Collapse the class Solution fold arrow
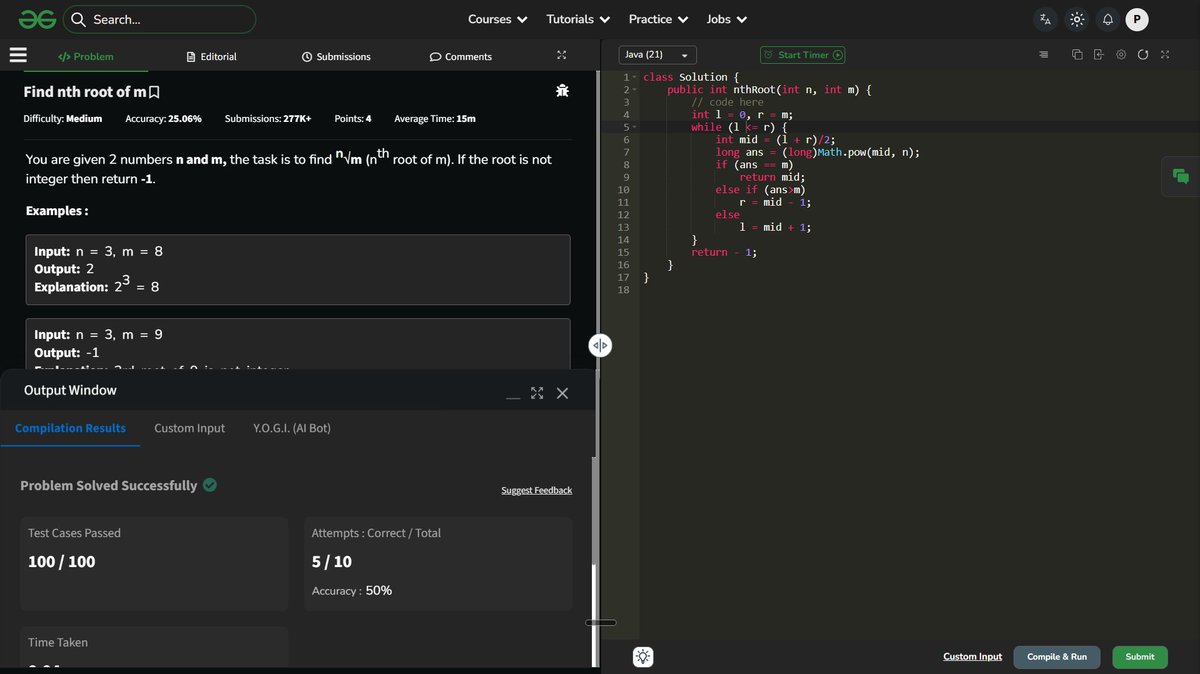This screenshot has height=674, width=1200. pos(634,77)
